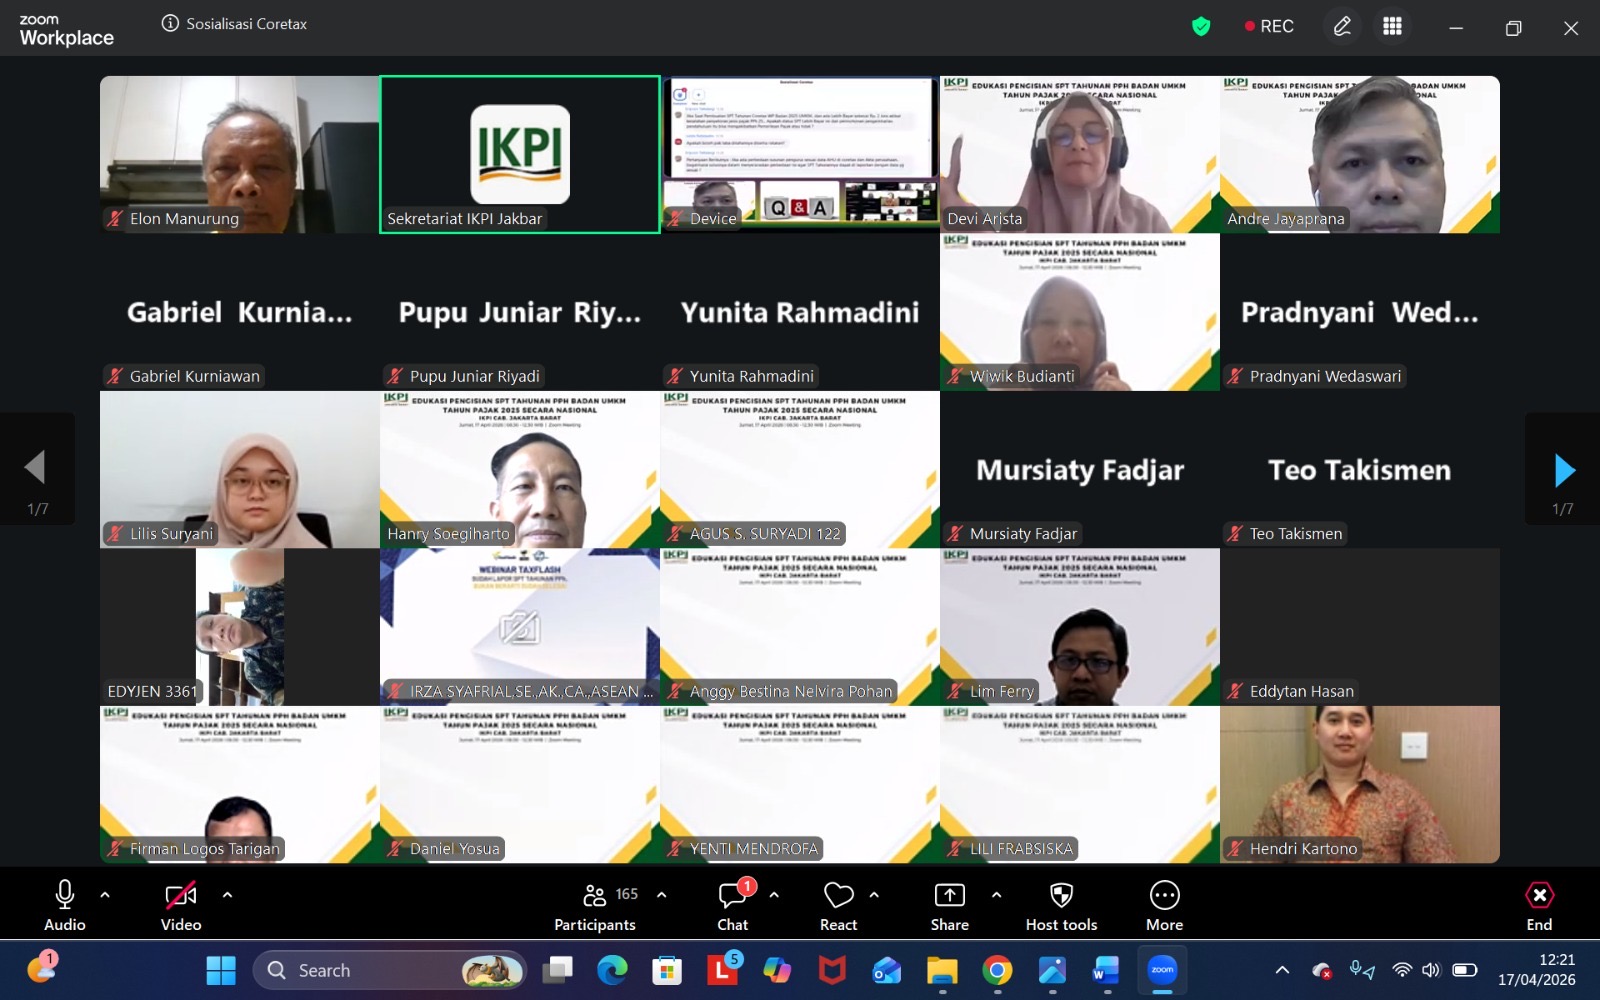
Task: Open the annotation pencil icon
Action: (1342, 27)
